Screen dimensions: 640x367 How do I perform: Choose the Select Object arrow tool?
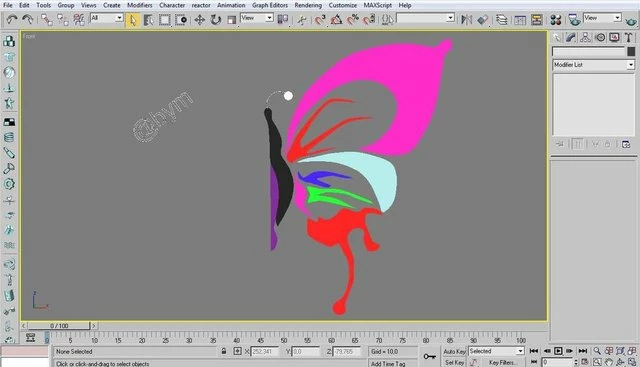point(133,20)
